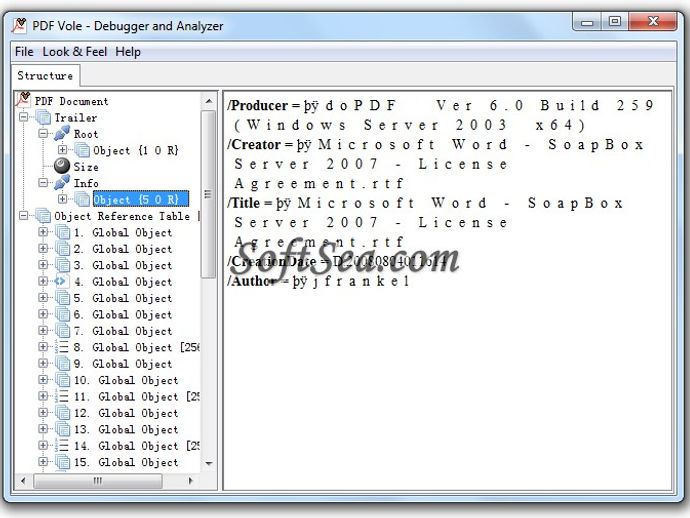Collapse the Root node
This screenshot has width=690, height=518.
pyautogui.click(x=43, y=133)
